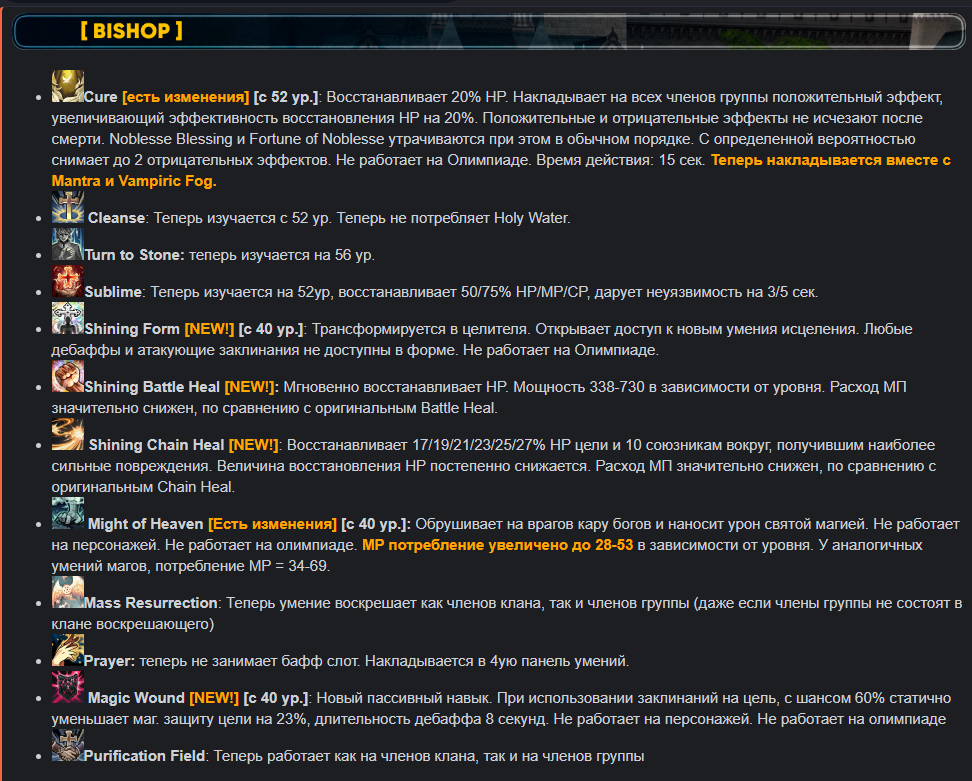The image size is (972, 781).
Task: Click the Prayer skill icon
Action: [67, 650]
